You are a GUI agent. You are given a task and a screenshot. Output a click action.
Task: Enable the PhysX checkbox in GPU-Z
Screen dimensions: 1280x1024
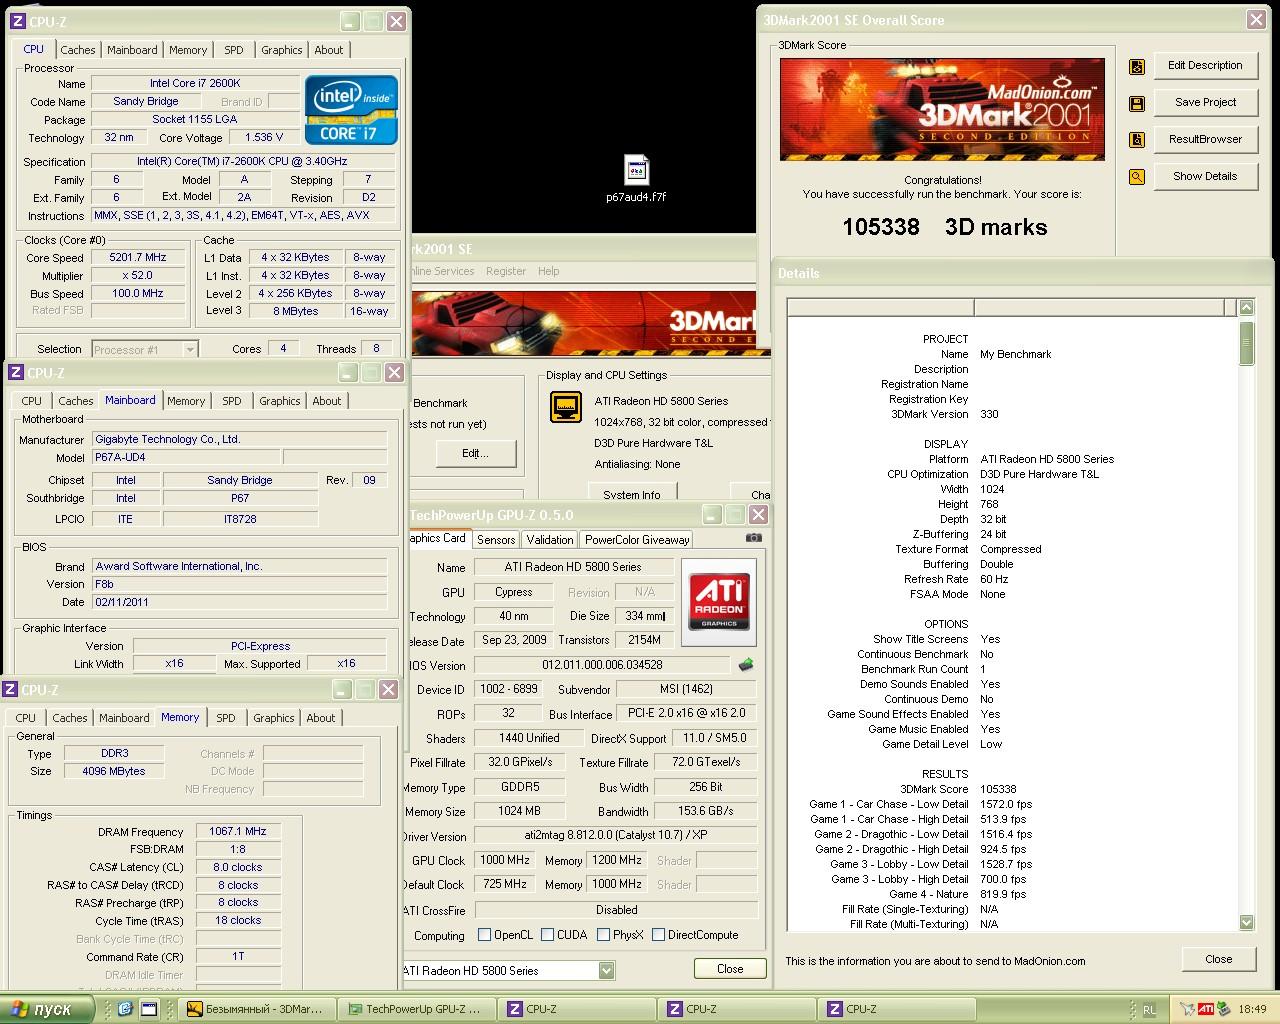pos(603,935)
